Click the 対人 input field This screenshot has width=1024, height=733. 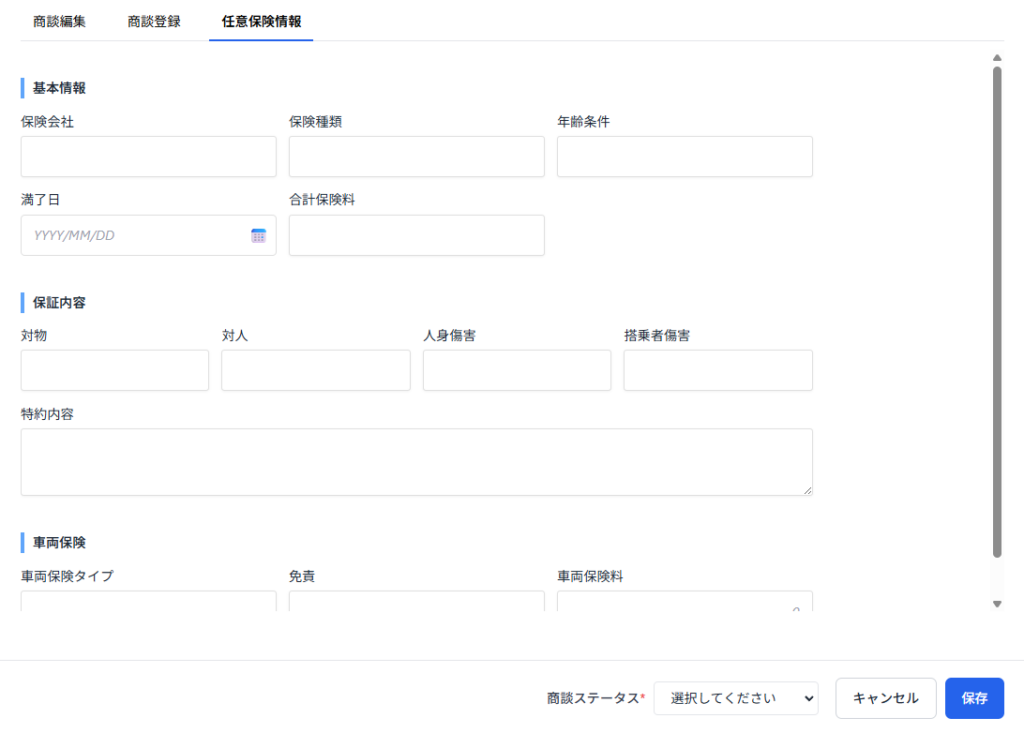tap(315, 370)
